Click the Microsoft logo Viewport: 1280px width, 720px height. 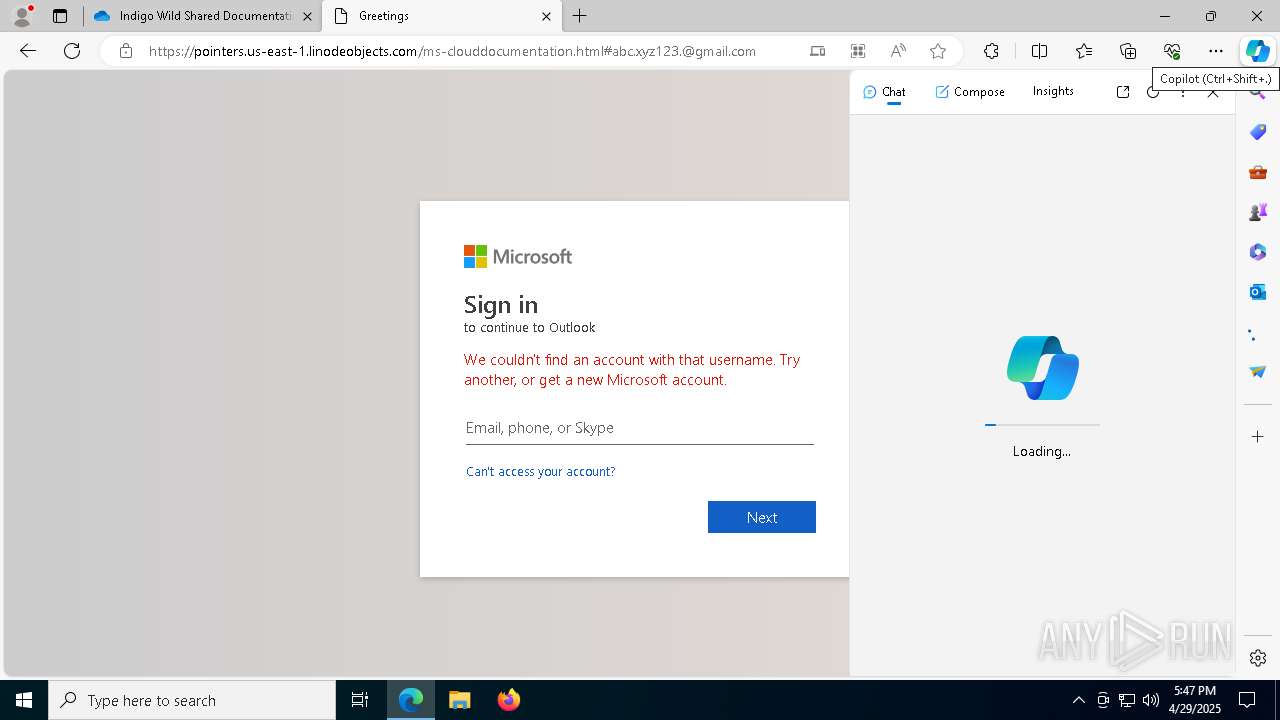(518, 257)
